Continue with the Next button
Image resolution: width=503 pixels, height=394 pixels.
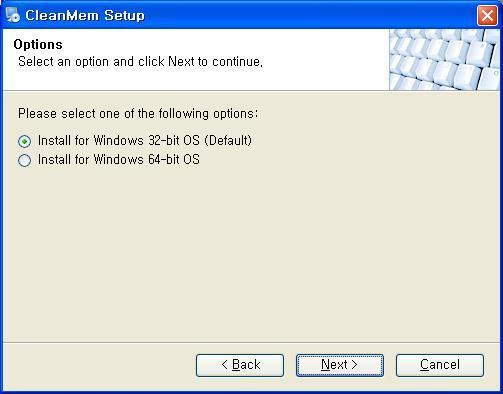[x=340, y=365]
